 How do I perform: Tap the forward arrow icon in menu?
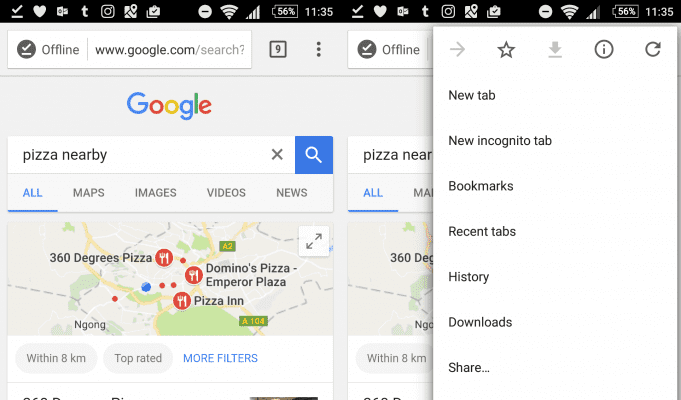coord(457,50)
